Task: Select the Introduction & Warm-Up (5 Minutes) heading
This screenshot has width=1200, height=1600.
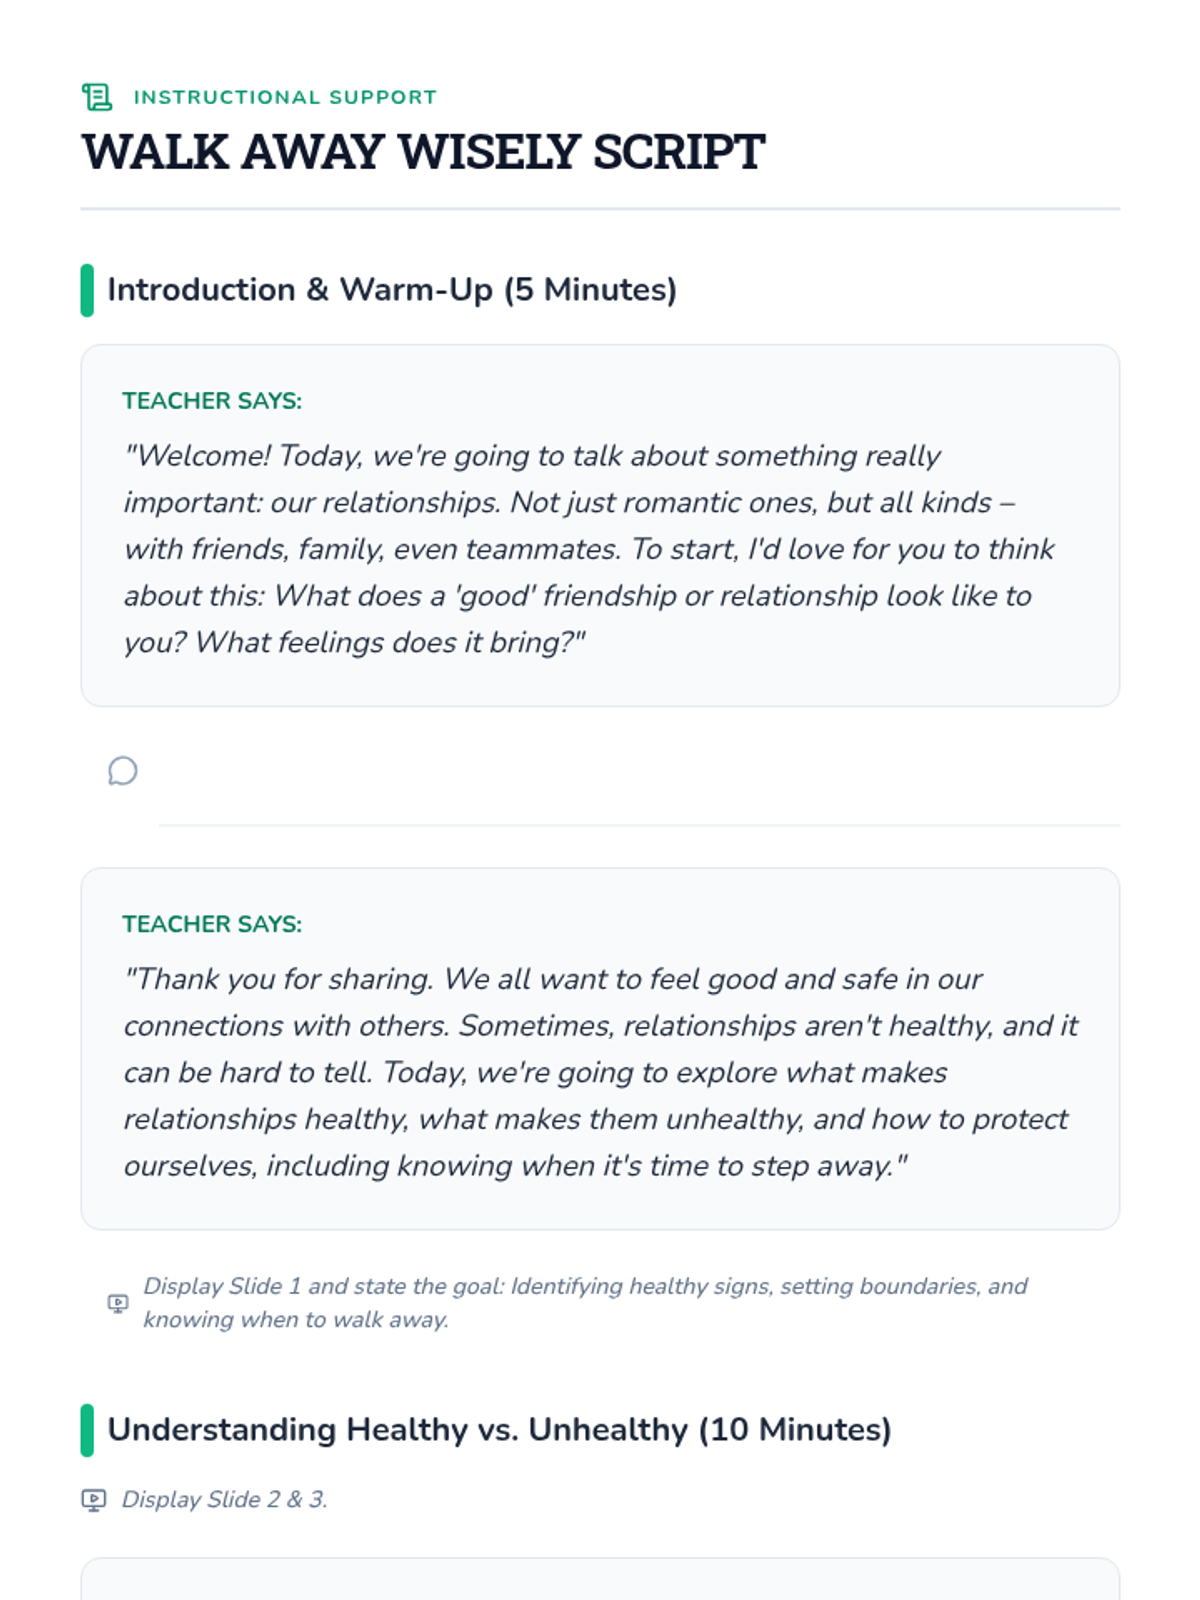Action: click(x=392, y=290)
